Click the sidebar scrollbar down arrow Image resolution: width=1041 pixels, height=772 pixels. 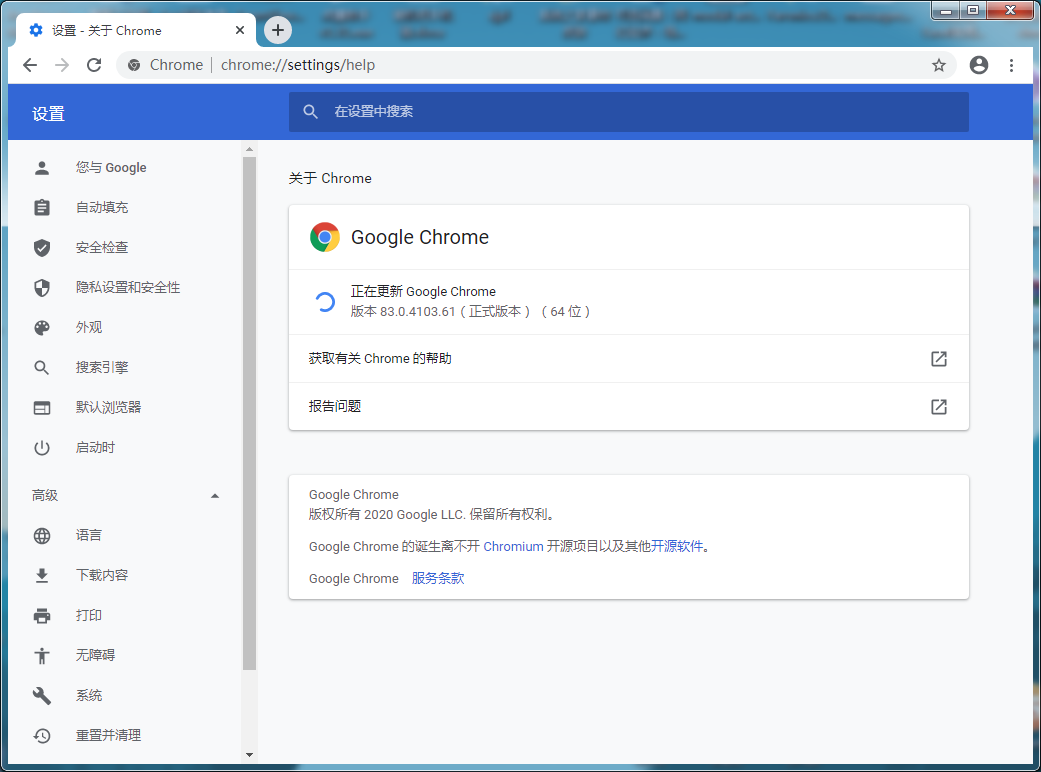coord(249,755)
